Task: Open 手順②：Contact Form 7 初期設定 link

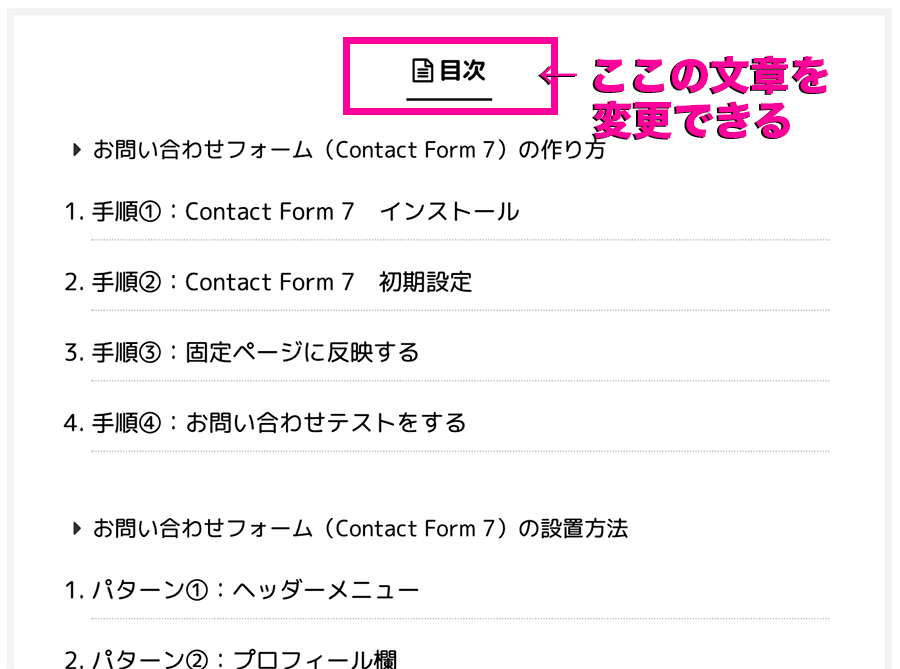Action: [x=282, y=282]
